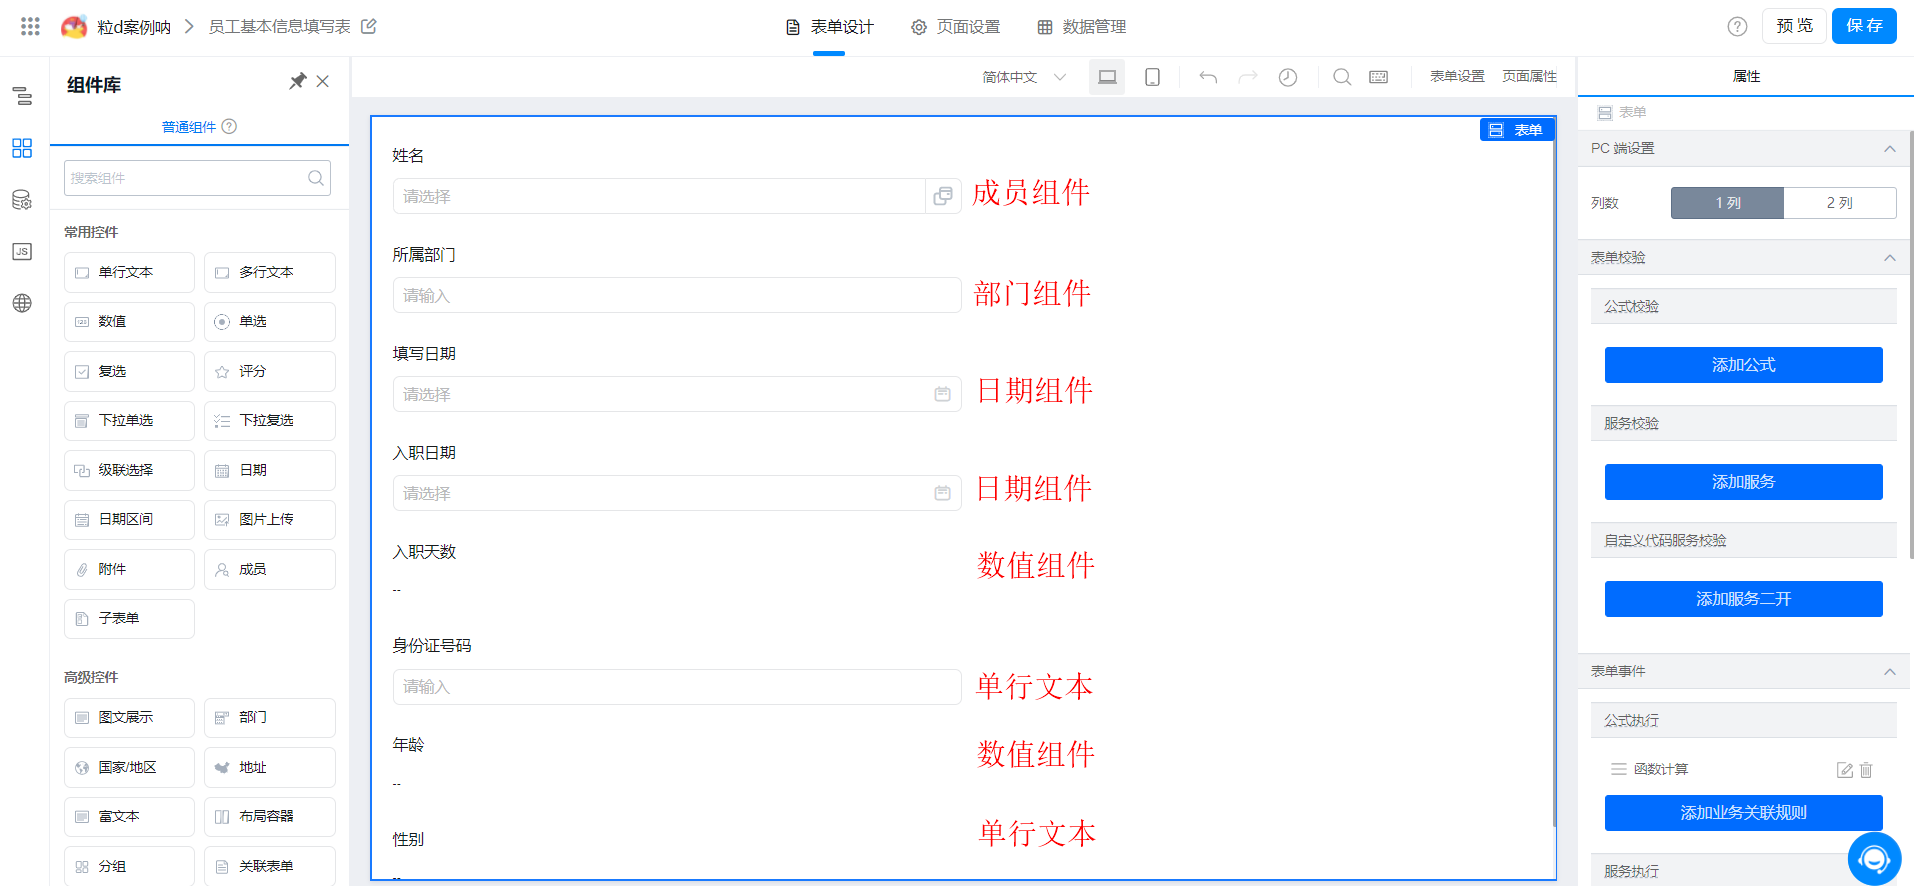Switch to mobile preview mode icon
1914x886 pixels.
coord(1152,77)
